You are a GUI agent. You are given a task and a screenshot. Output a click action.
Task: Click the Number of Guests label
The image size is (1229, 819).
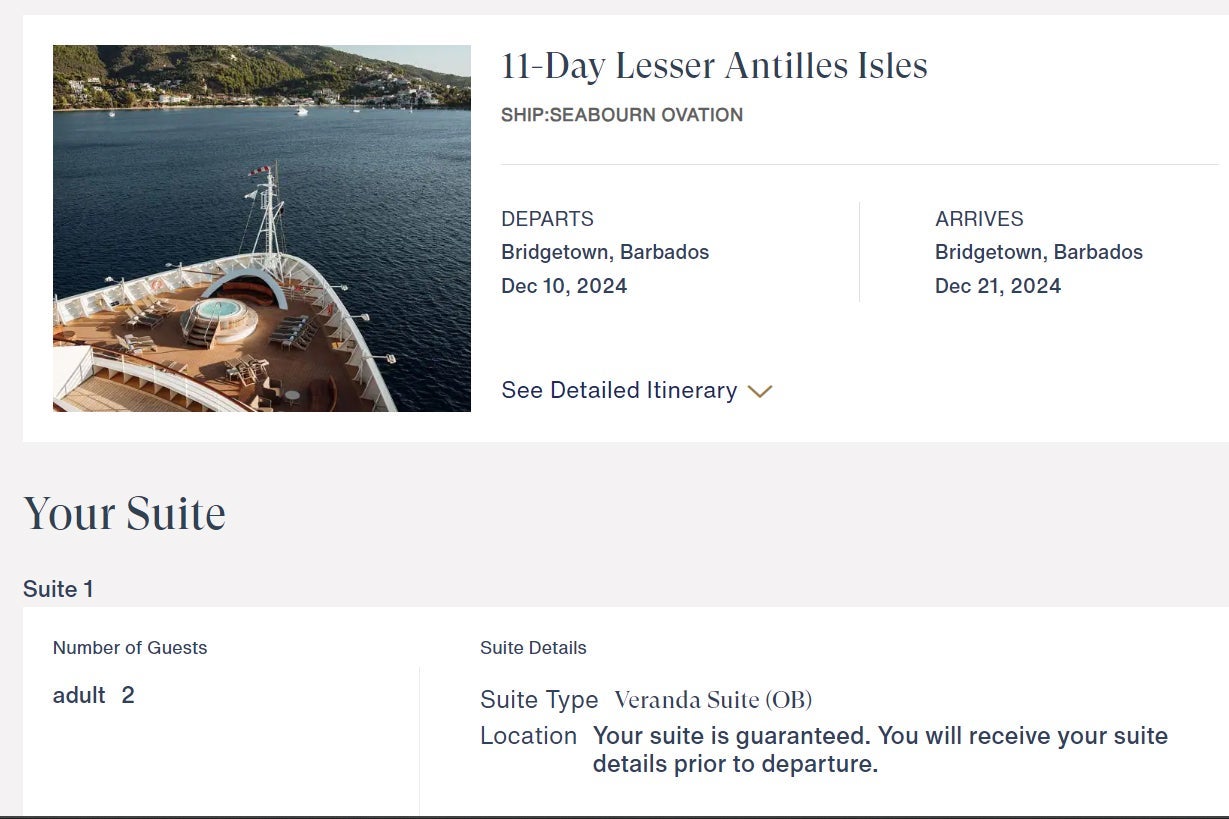click(x=130, y=647)
